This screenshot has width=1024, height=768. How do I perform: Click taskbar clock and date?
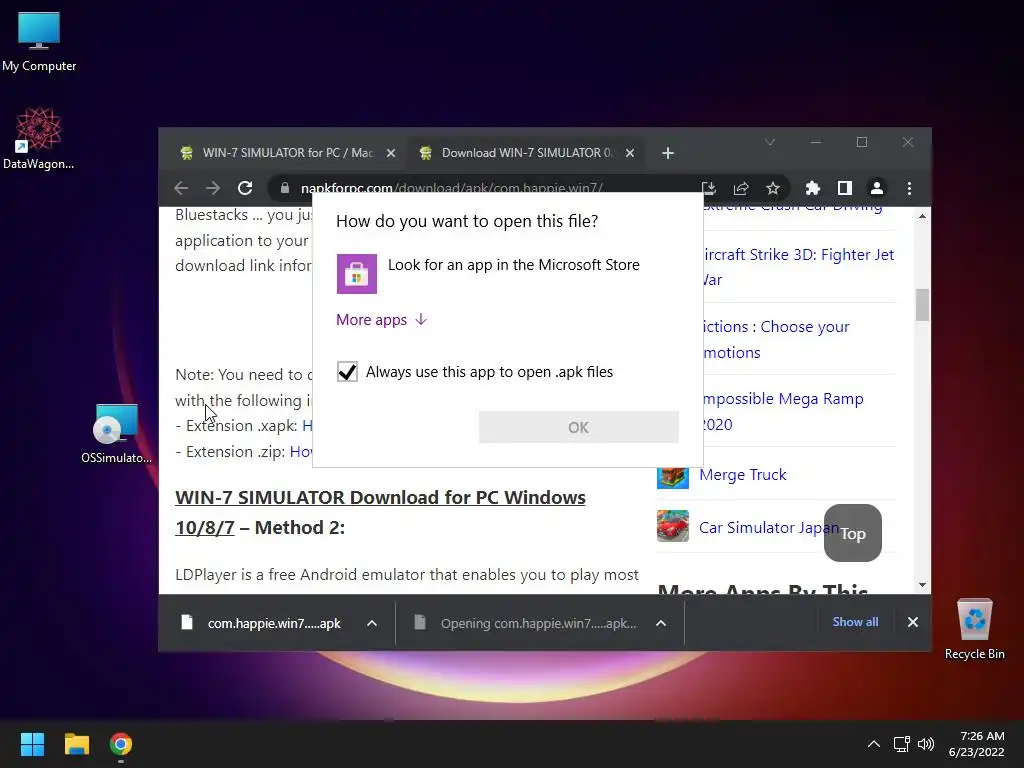976,744
